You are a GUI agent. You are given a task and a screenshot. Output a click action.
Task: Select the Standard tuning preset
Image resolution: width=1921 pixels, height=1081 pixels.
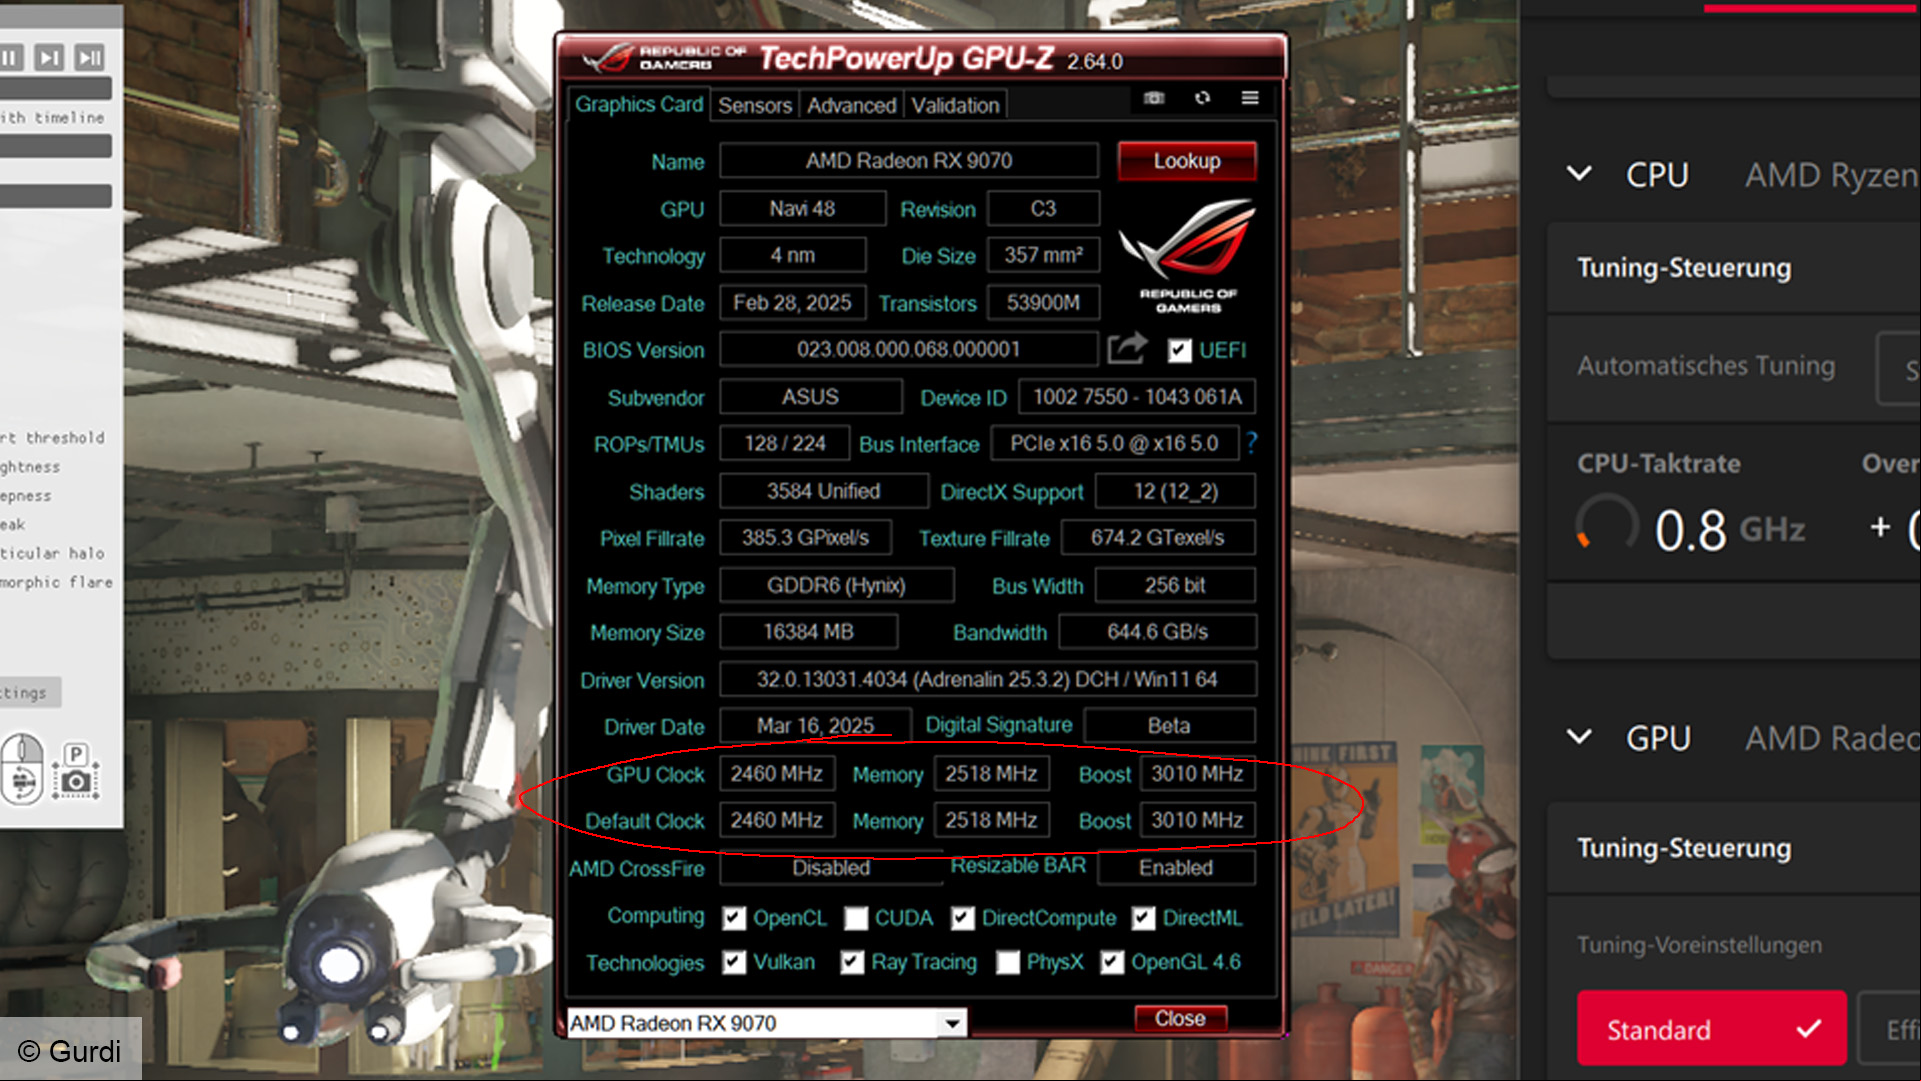click(1711, 1029)
